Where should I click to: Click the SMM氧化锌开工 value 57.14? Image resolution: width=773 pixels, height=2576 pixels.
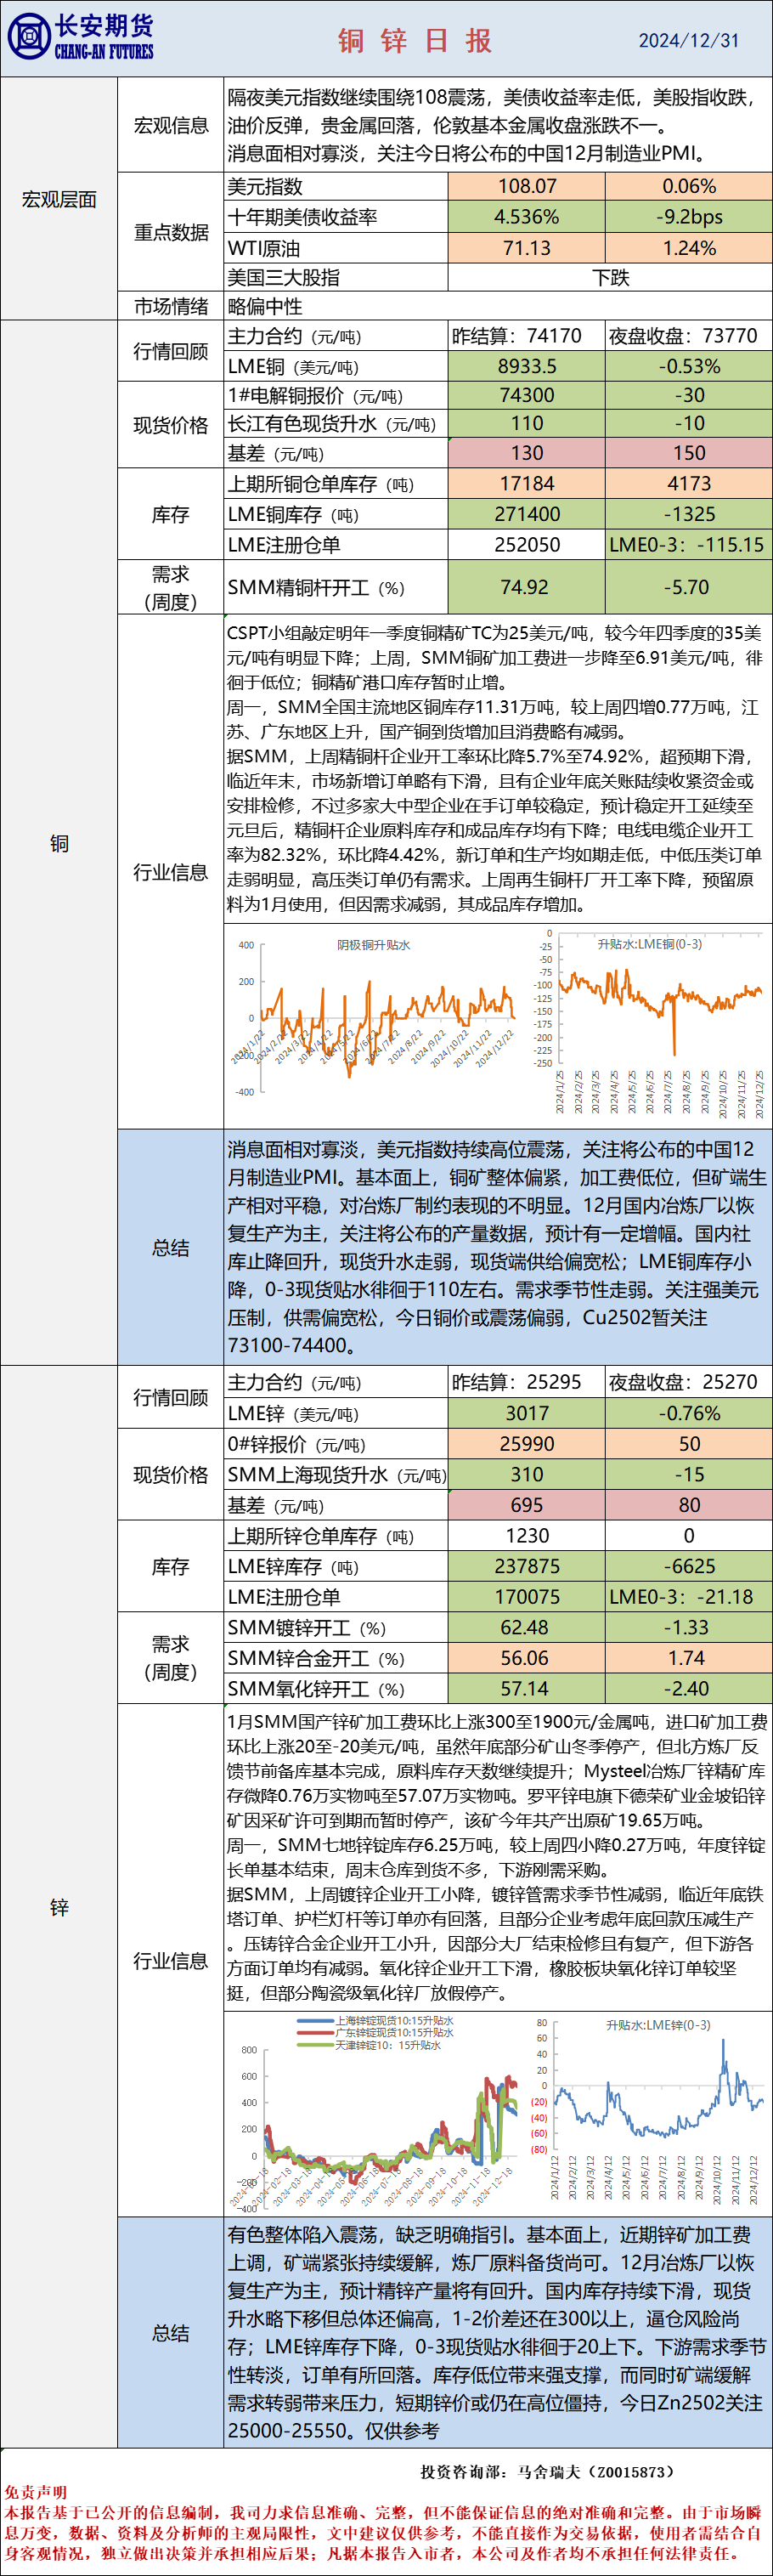pos(527,1689)
